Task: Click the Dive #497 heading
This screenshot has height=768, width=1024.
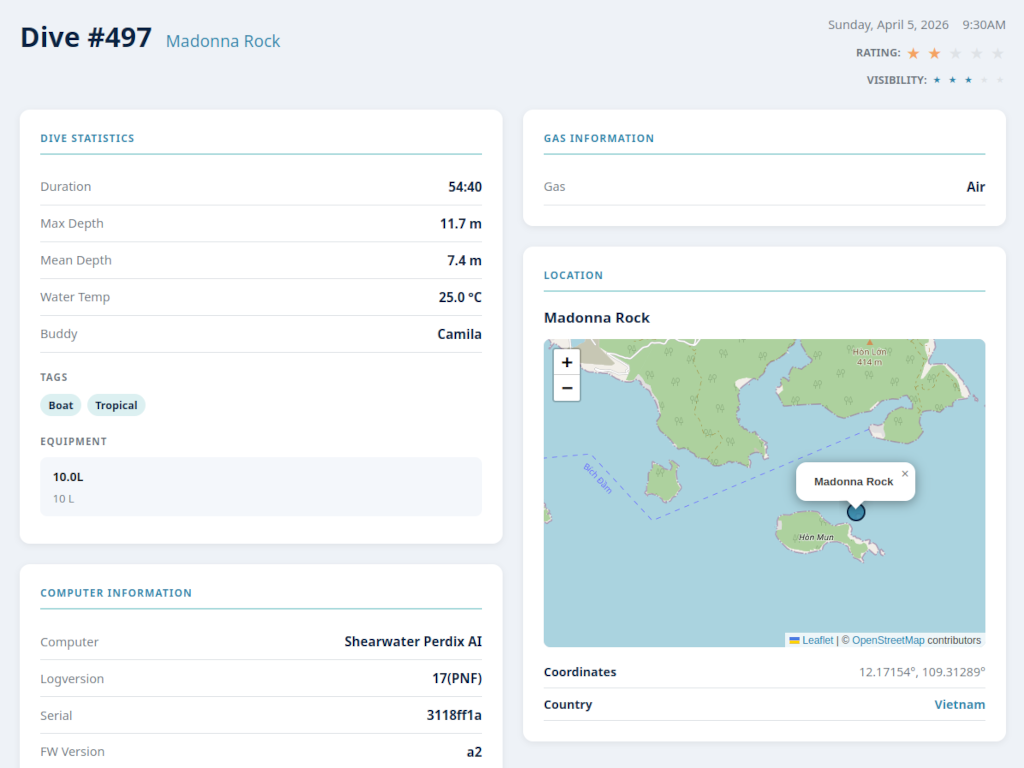Action: coord(86,37)
